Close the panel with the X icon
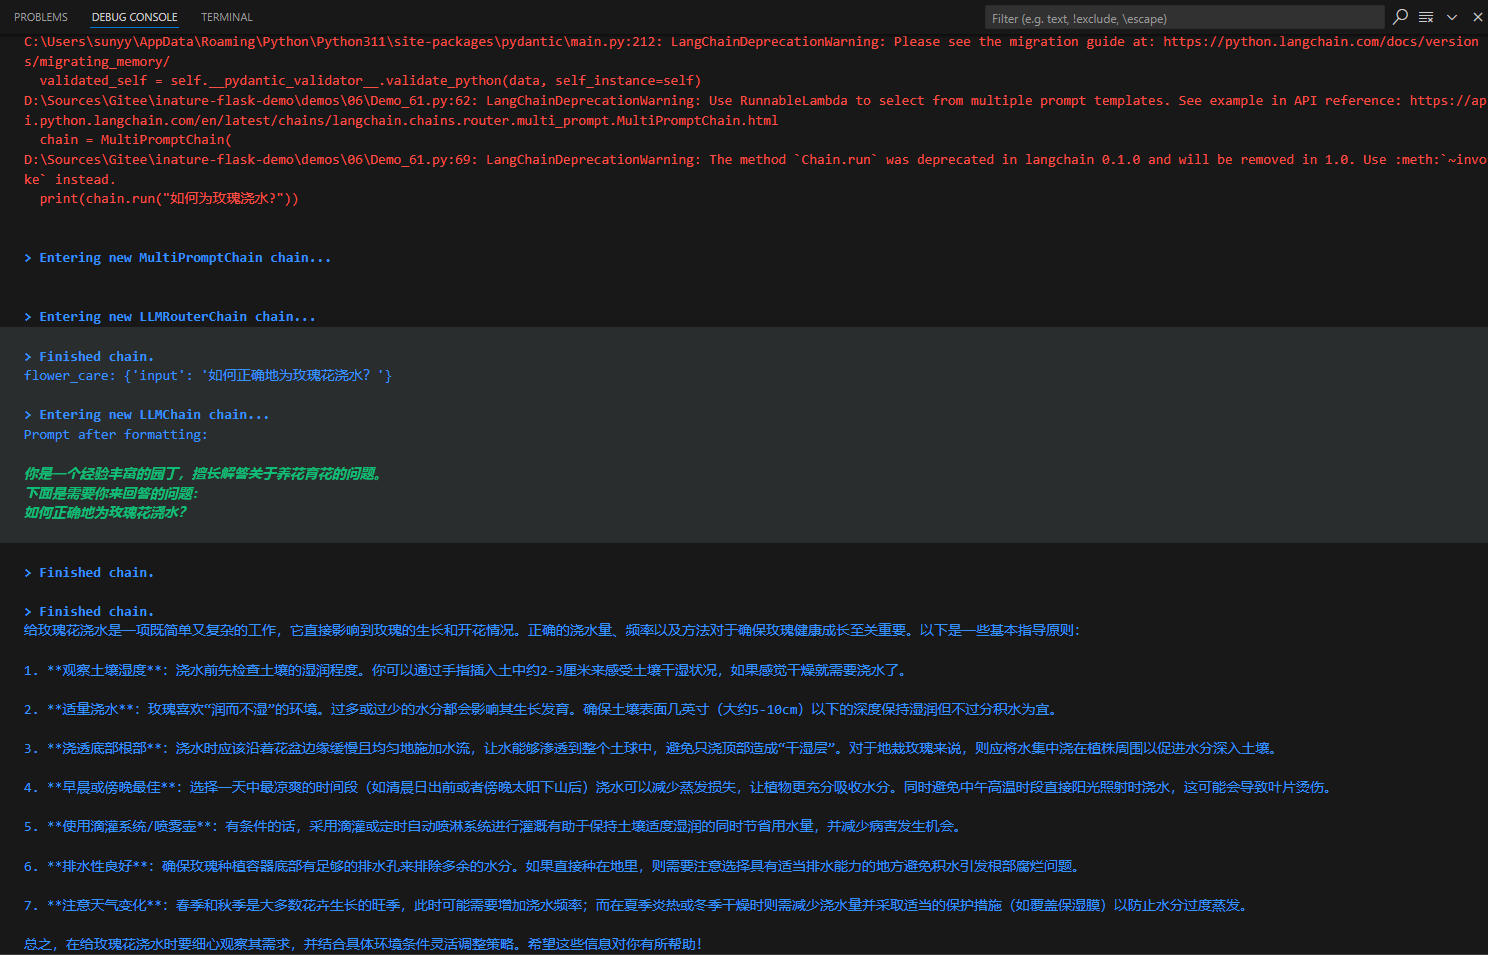Screen dimensions: 1488x955 pyautogui.click(x=1477, y=17)
